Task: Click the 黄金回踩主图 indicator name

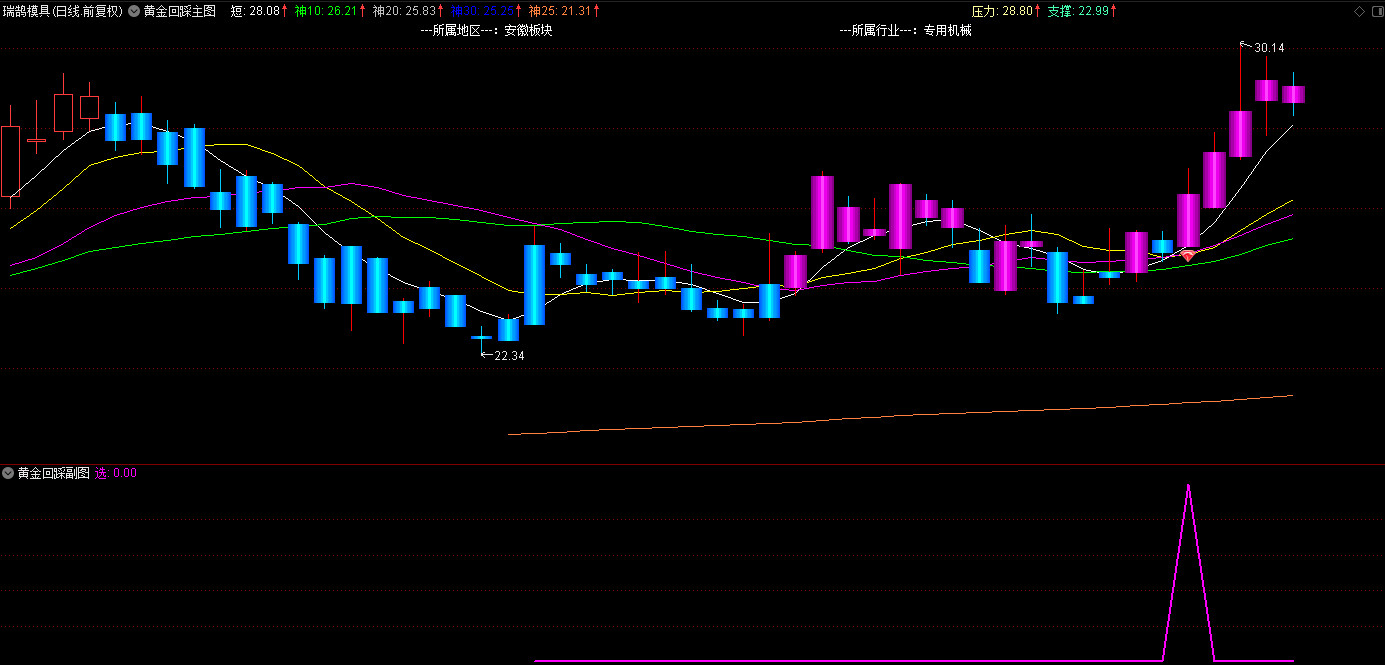Action: pyautogui.click(x=180, y=11)
